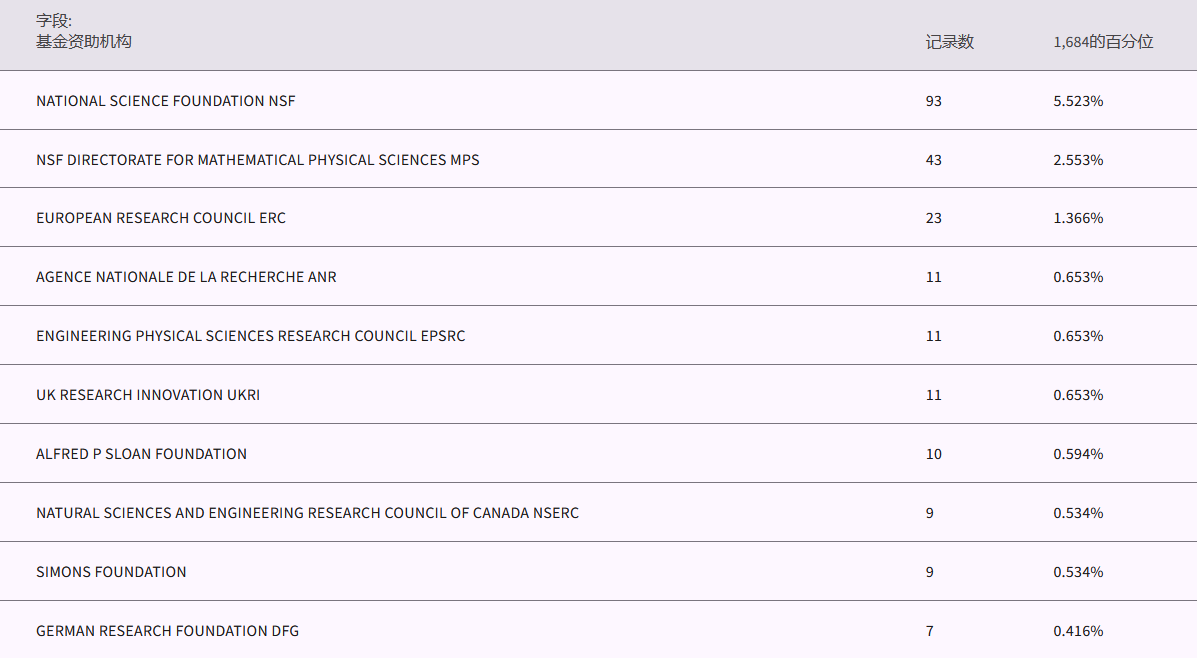The image size is (1197, 658).
Task: Select German Research Foundation DFG row
Action: [x=167, y=631]
